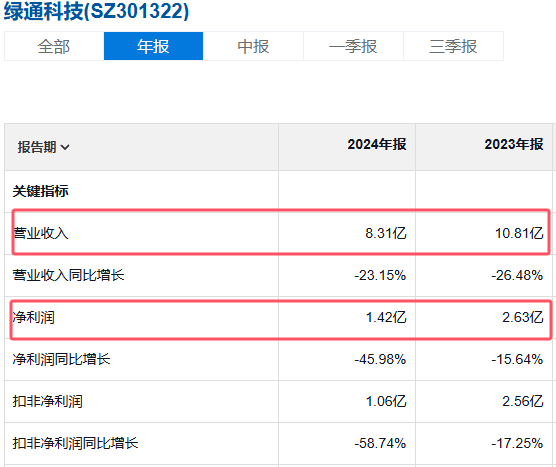Click the 净利润 row label
The width and height of the screenshot is (556, 467).
point(34,317)
